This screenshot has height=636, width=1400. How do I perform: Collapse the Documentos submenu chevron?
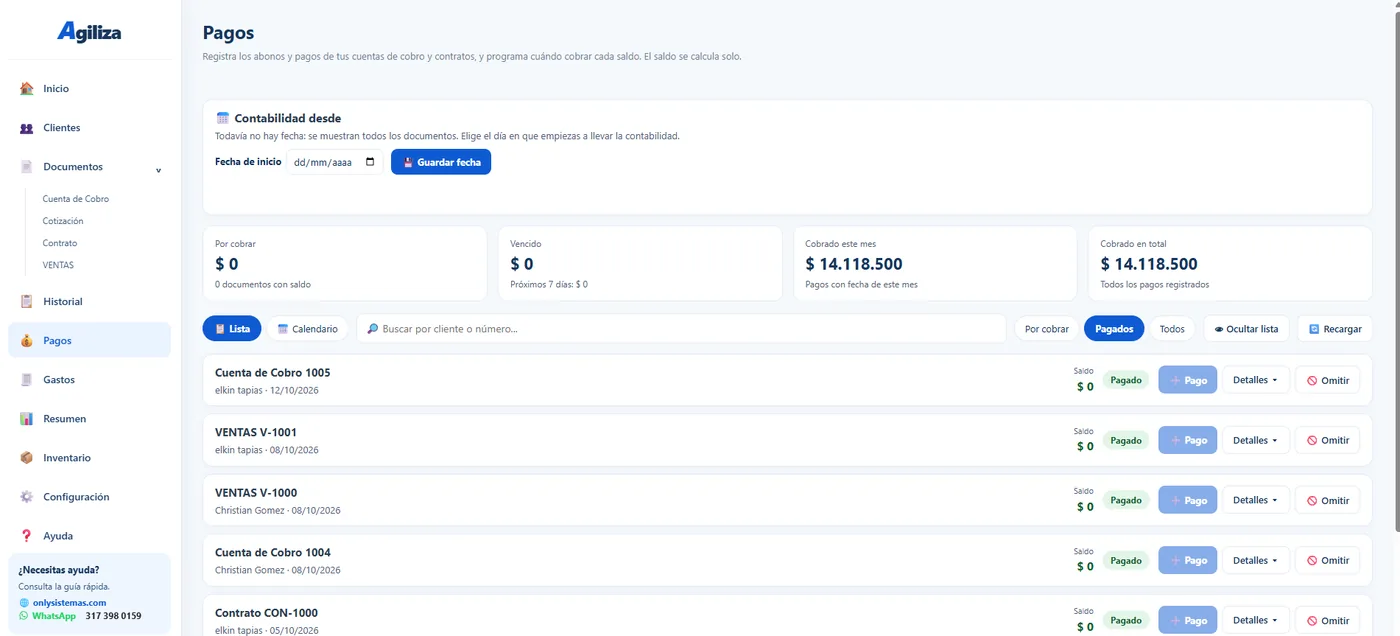(158, 170)
